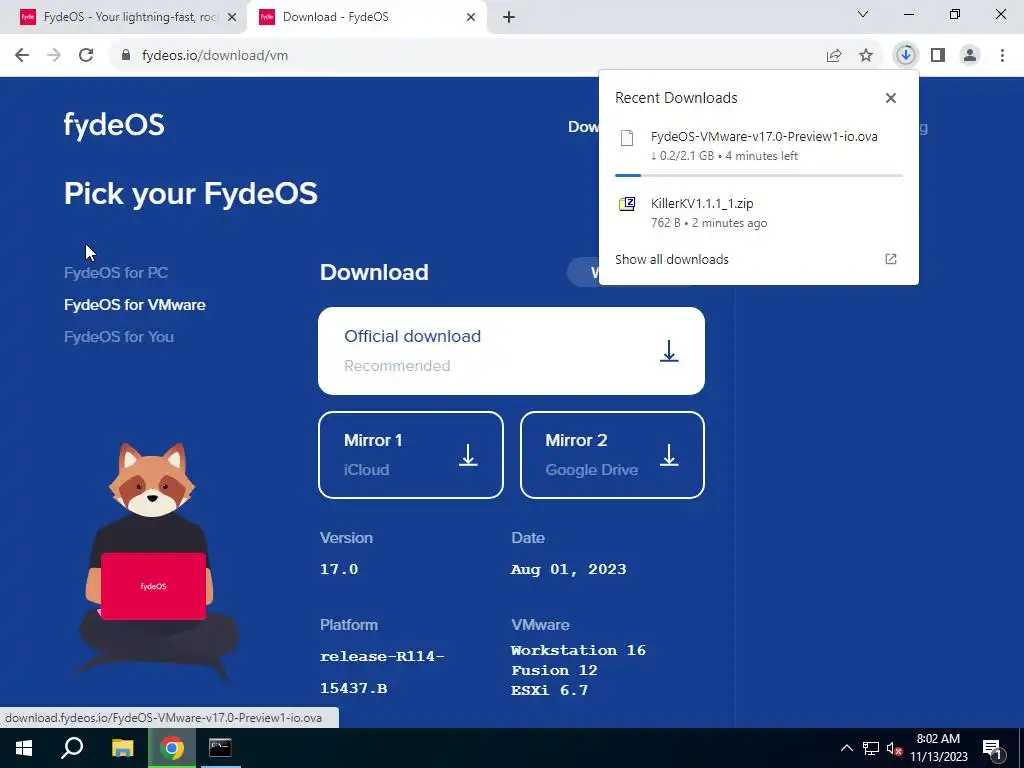Go back with the browser back arrow
The image size is (1024, 768).
[x=22, y=56]
